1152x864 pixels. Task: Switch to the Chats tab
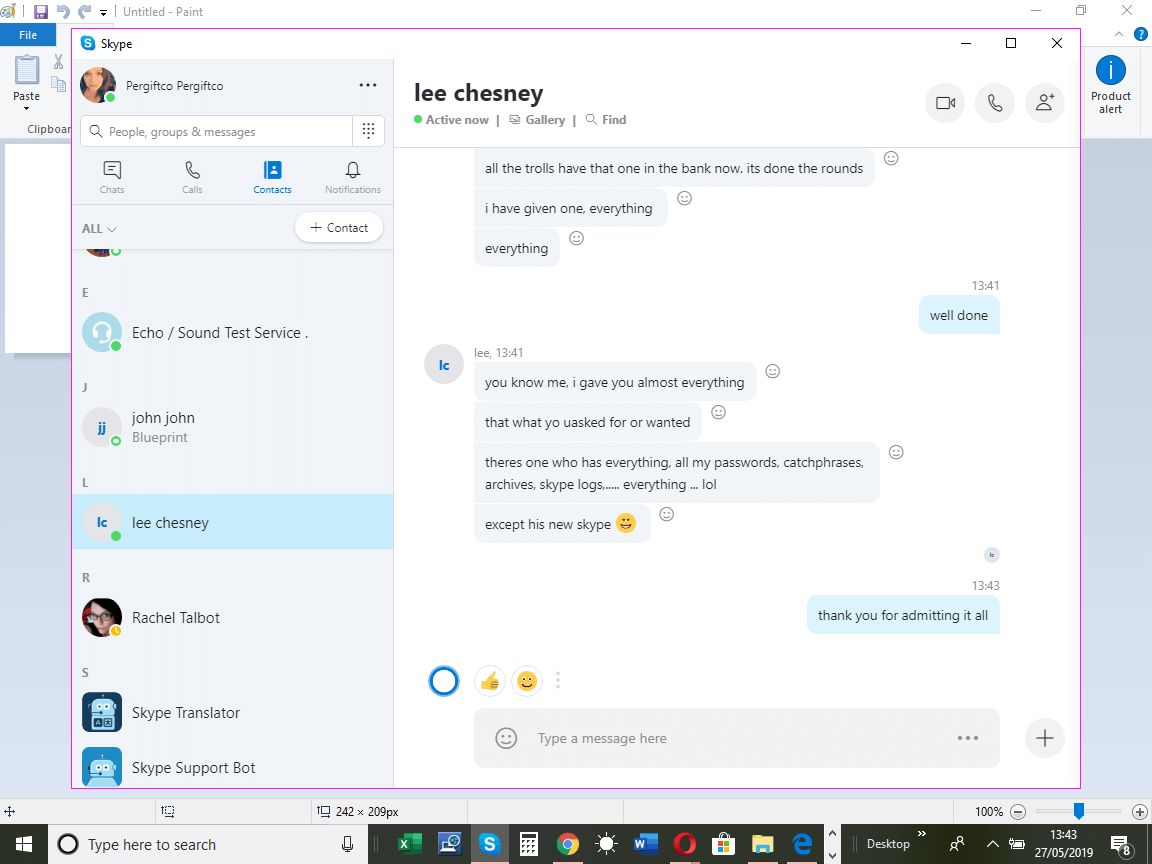tap(112, 177)
